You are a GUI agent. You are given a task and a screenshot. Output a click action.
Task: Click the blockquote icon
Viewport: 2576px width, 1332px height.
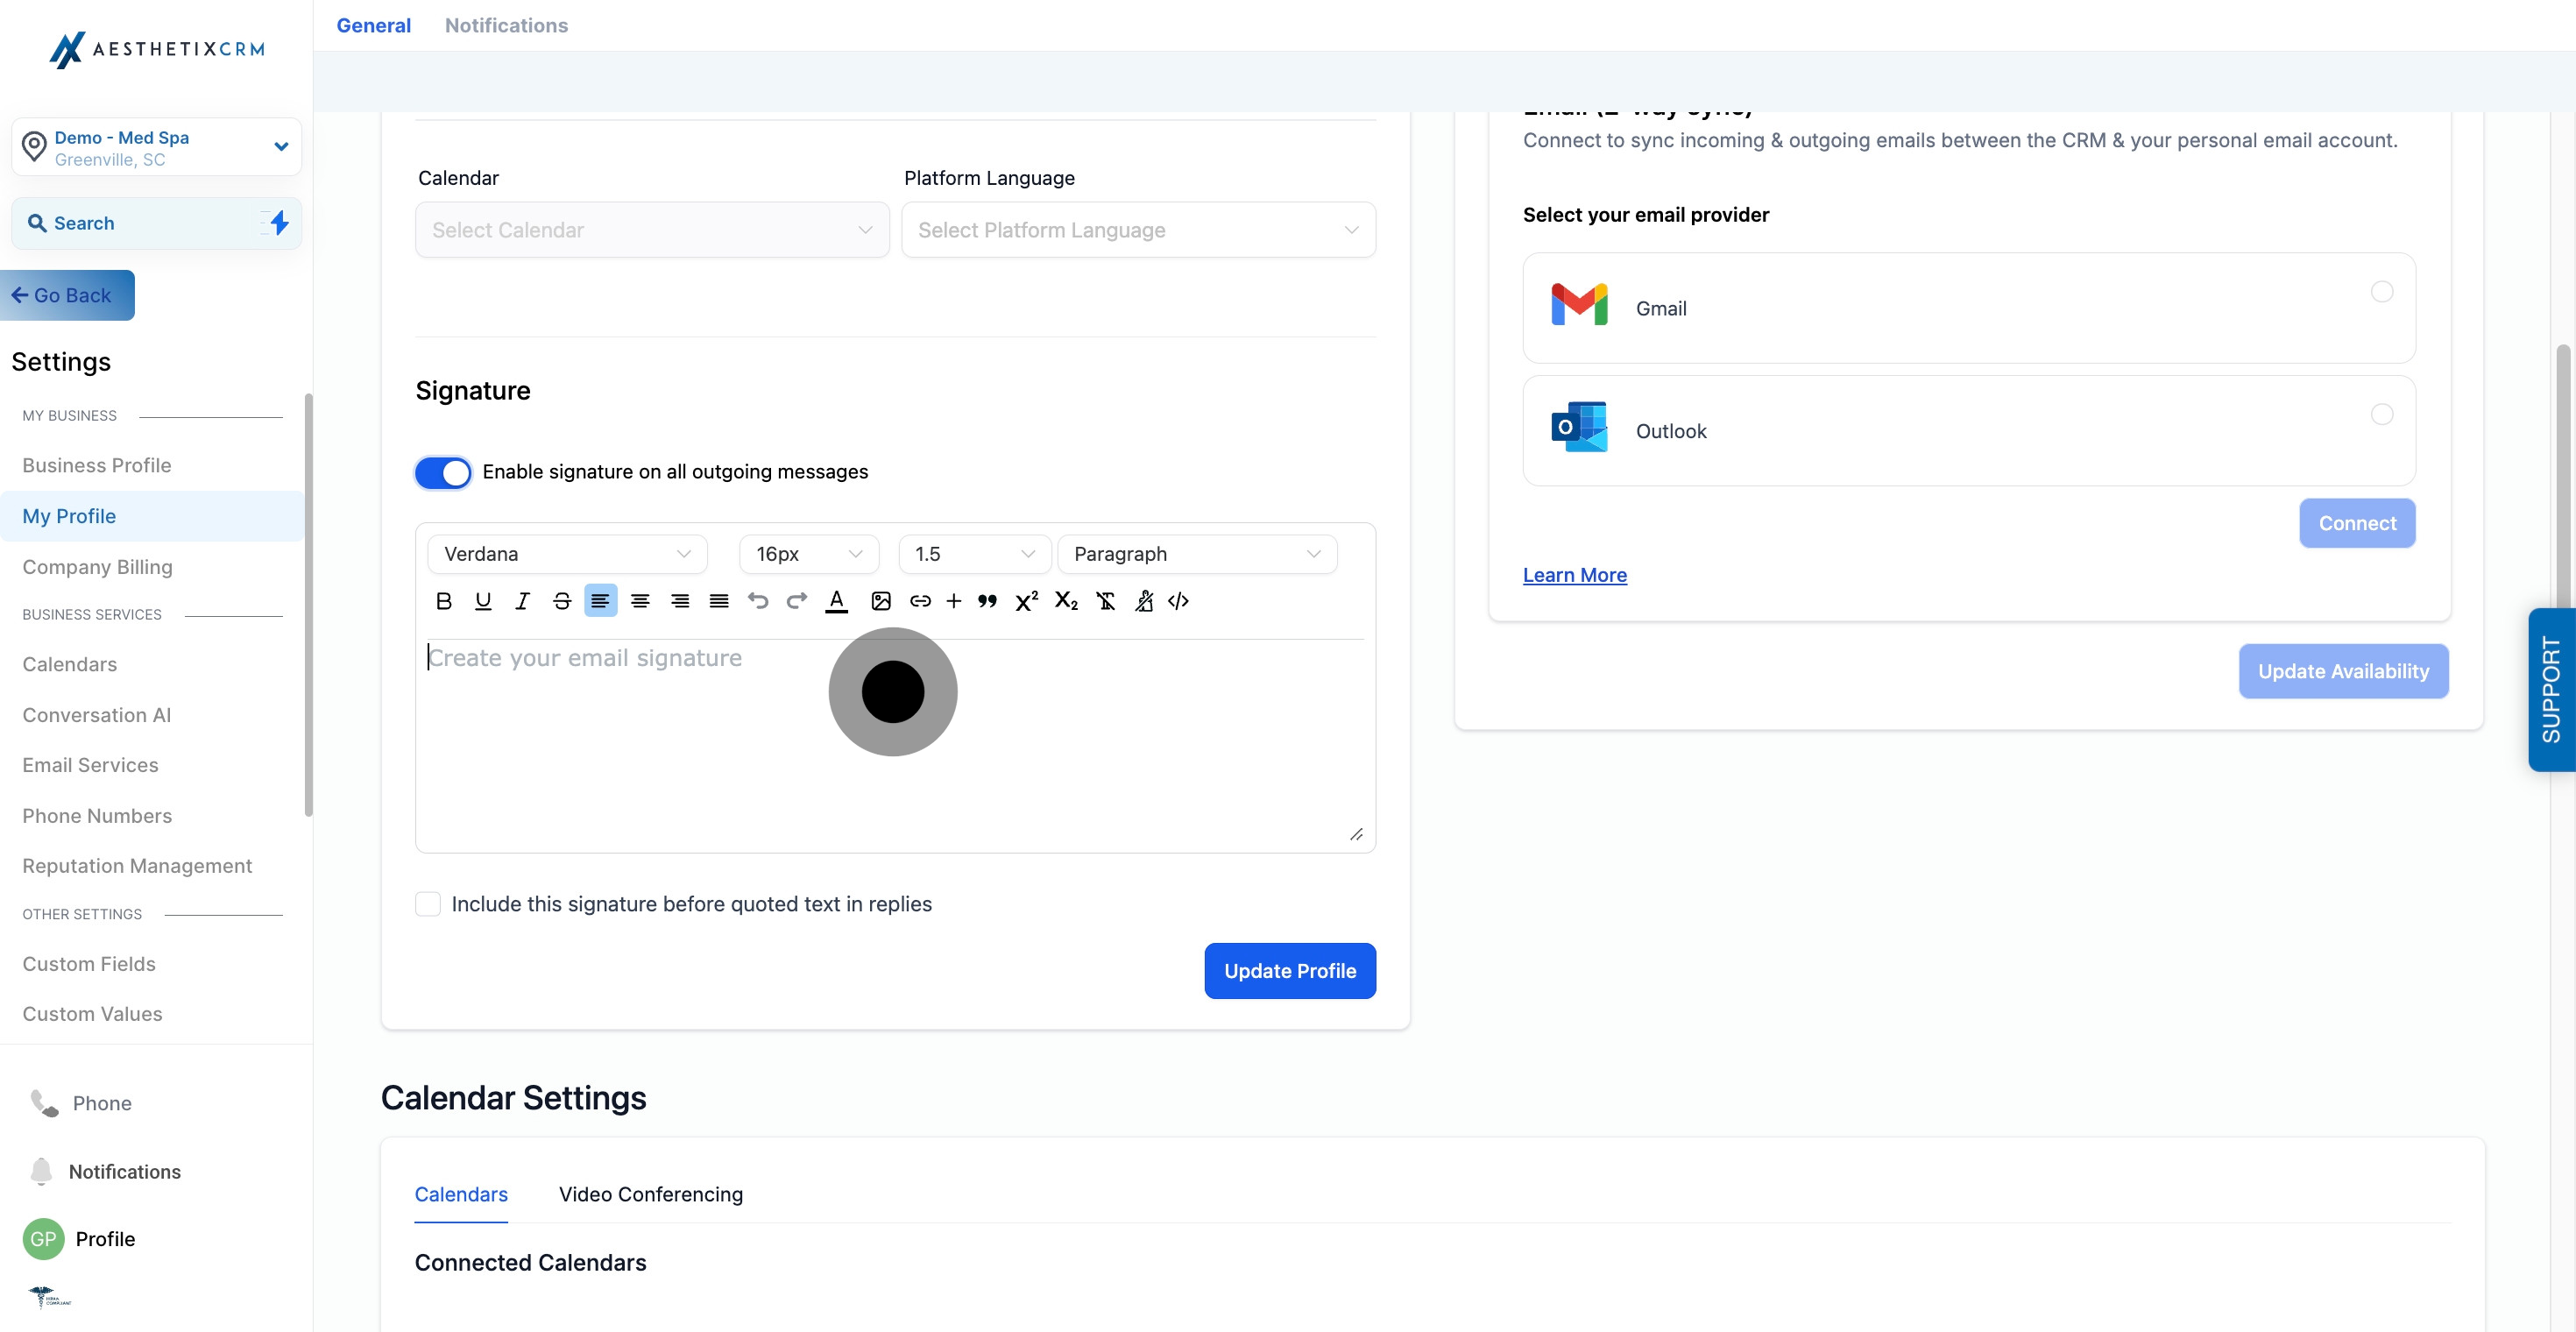pyautogui.click(x=987, y=601)
